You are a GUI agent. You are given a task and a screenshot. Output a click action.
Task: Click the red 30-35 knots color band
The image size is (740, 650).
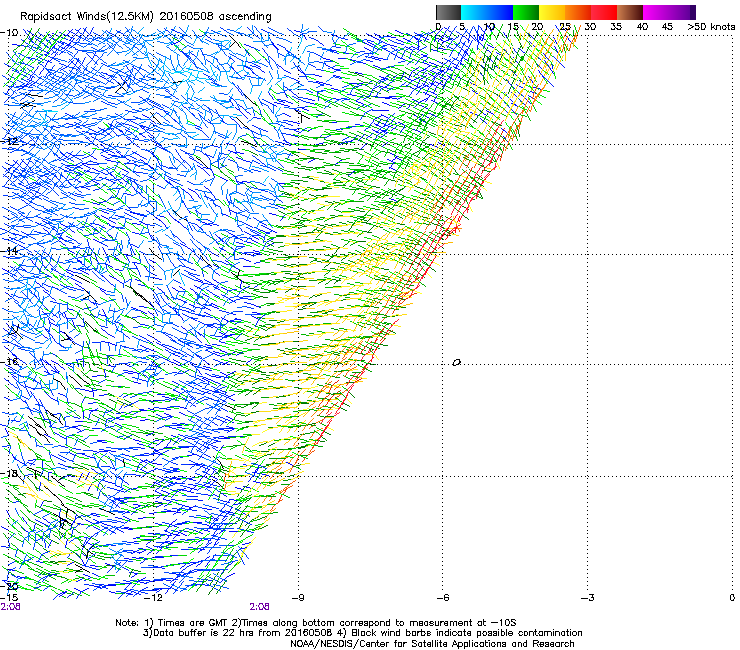click(604, 12)
